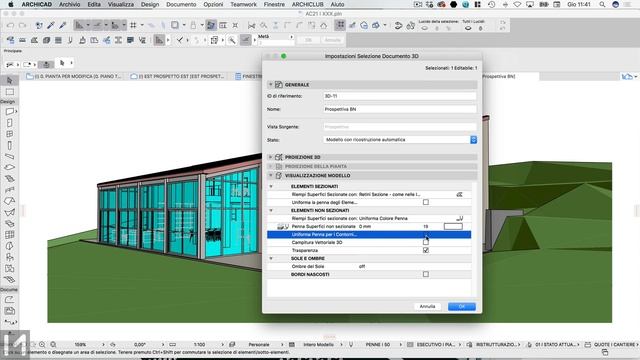
Task: Click the 109% zoom value in status bar
Action: 80,344
